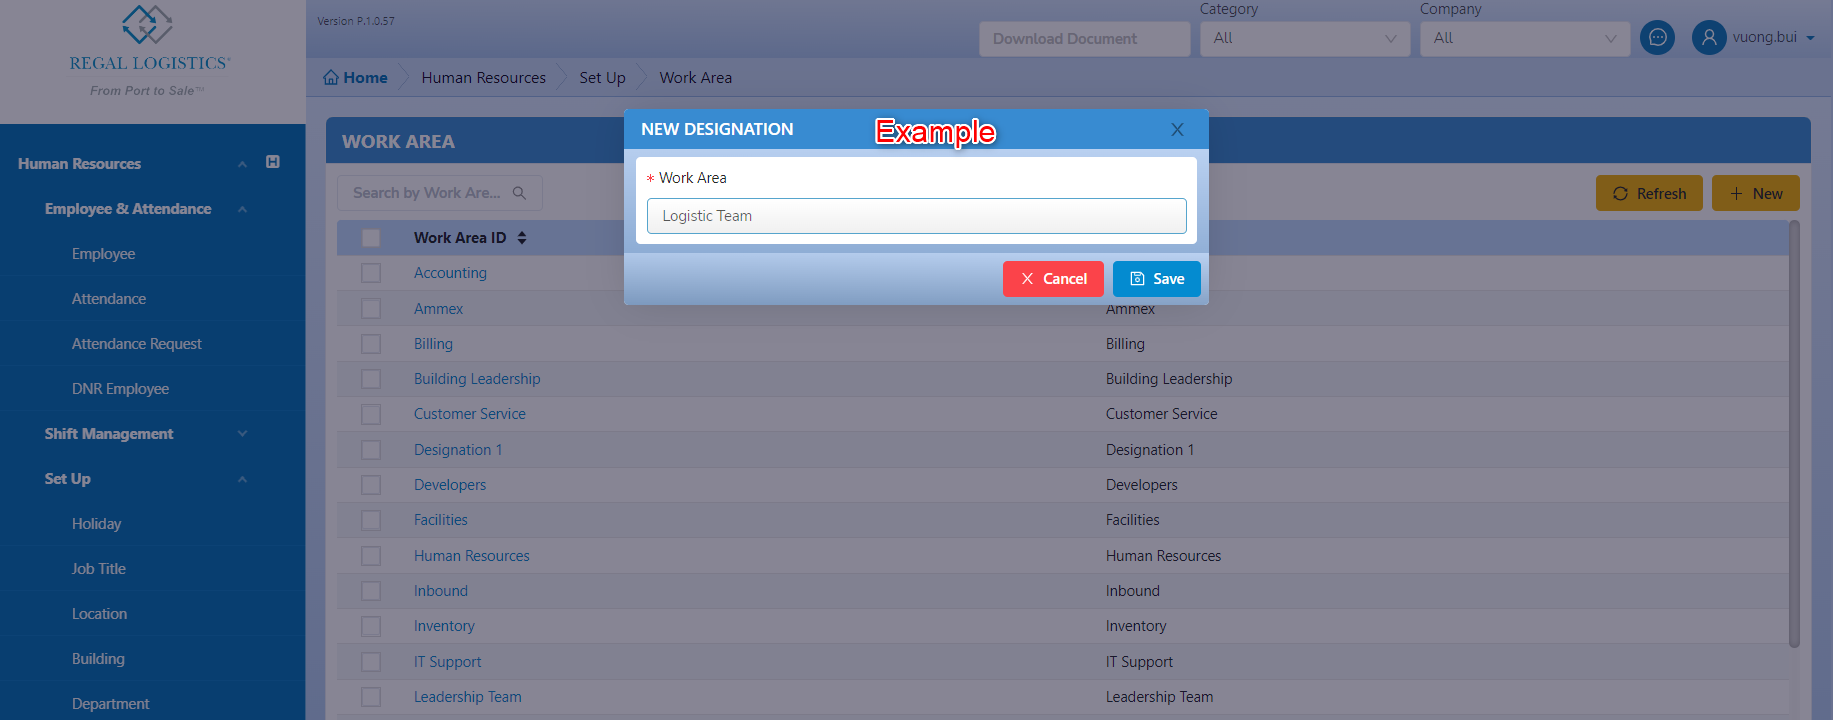Check the Facilities row checkbox
The image size is (1833, 720).
(371, 520)
